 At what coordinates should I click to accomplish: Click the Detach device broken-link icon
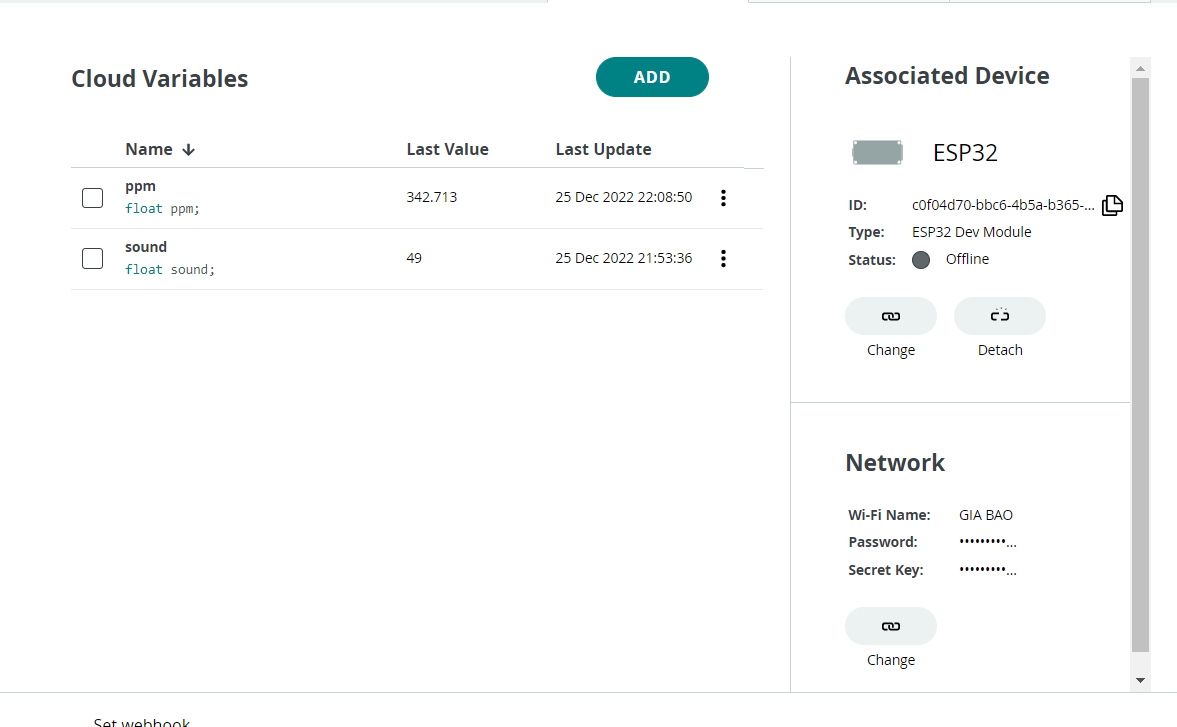tap(999, 315)
